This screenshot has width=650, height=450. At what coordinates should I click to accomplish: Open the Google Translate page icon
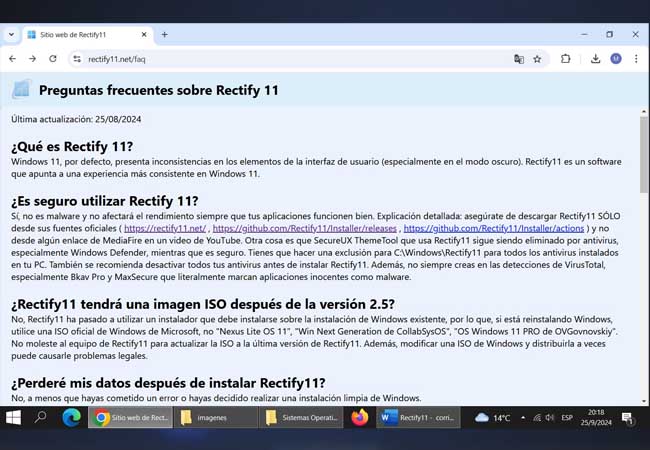point(519,59)
